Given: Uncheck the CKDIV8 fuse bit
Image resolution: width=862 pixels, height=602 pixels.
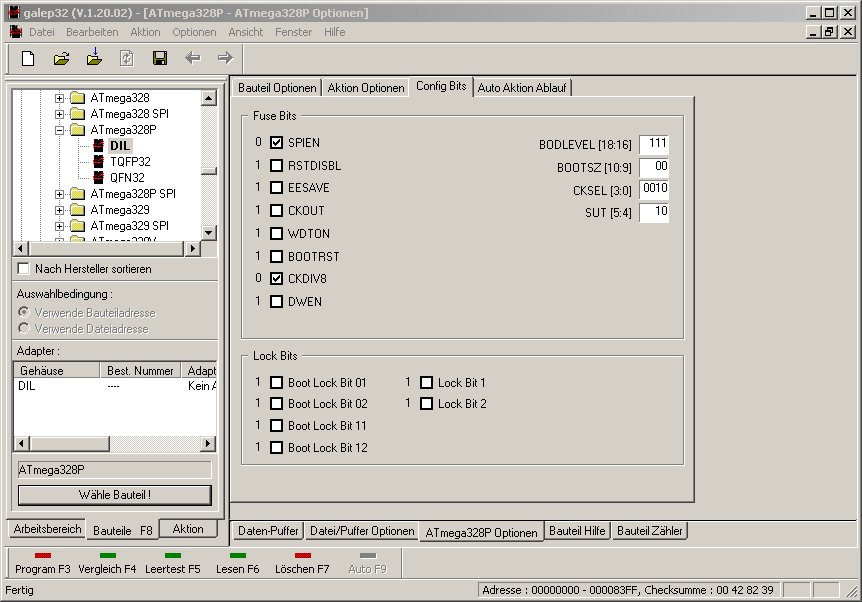Looking at the screenshot, I should (277, 279).
